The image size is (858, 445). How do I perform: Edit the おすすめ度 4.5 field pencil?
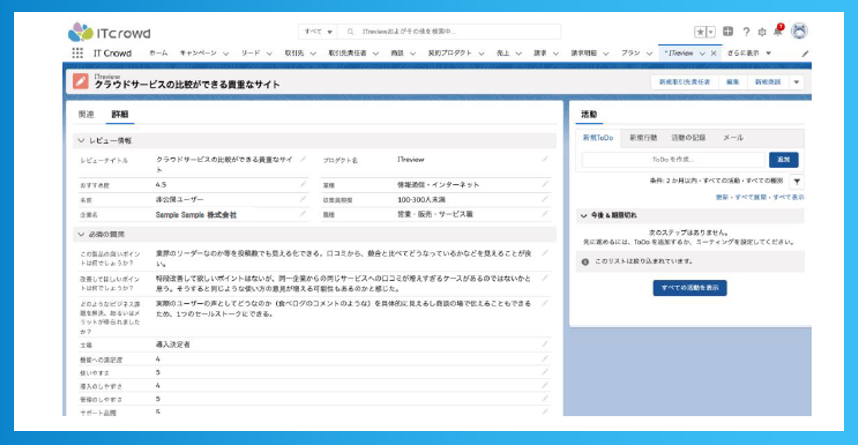[x=303, y=184]
